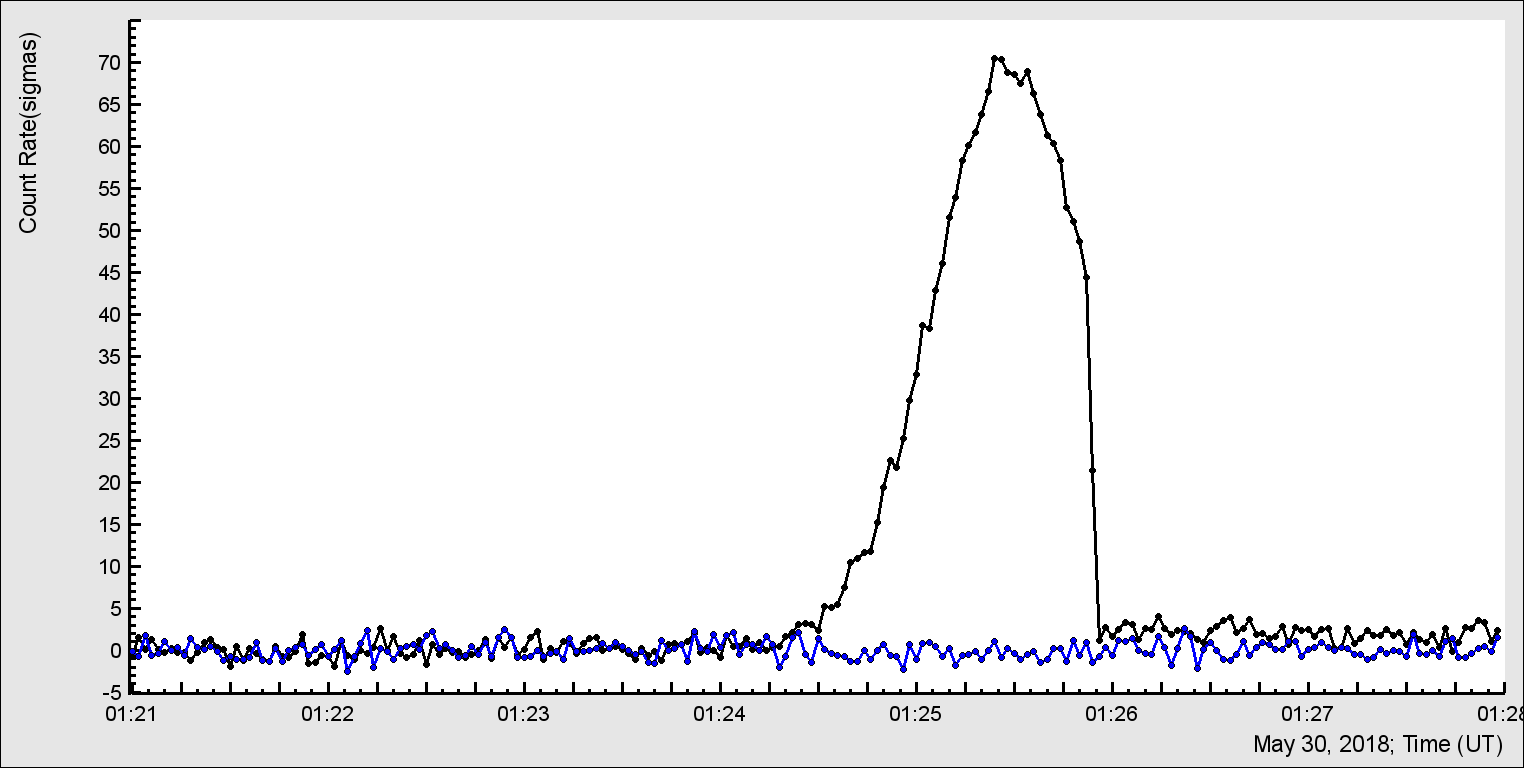Click the 40 y-axis tick label

[110, 315]
